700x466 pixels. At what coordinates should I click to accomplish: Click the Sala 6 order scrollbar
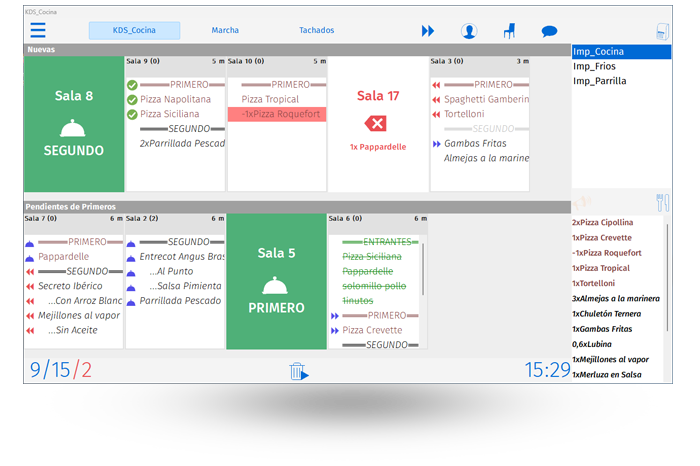[423, 270]
